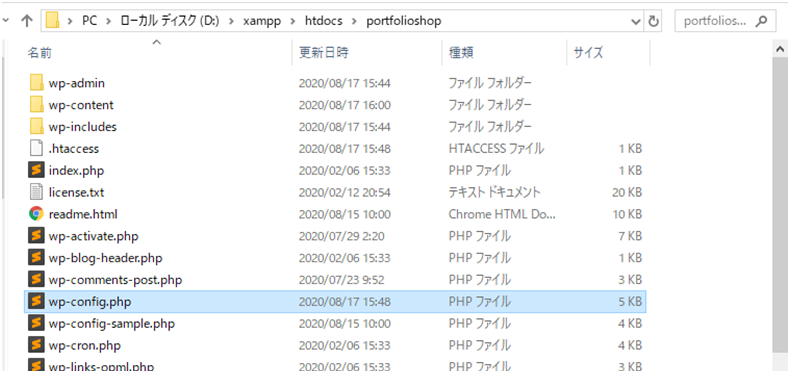
Task: Click the 2020/08/17 16:00 date cell
Action: [344, 105]
